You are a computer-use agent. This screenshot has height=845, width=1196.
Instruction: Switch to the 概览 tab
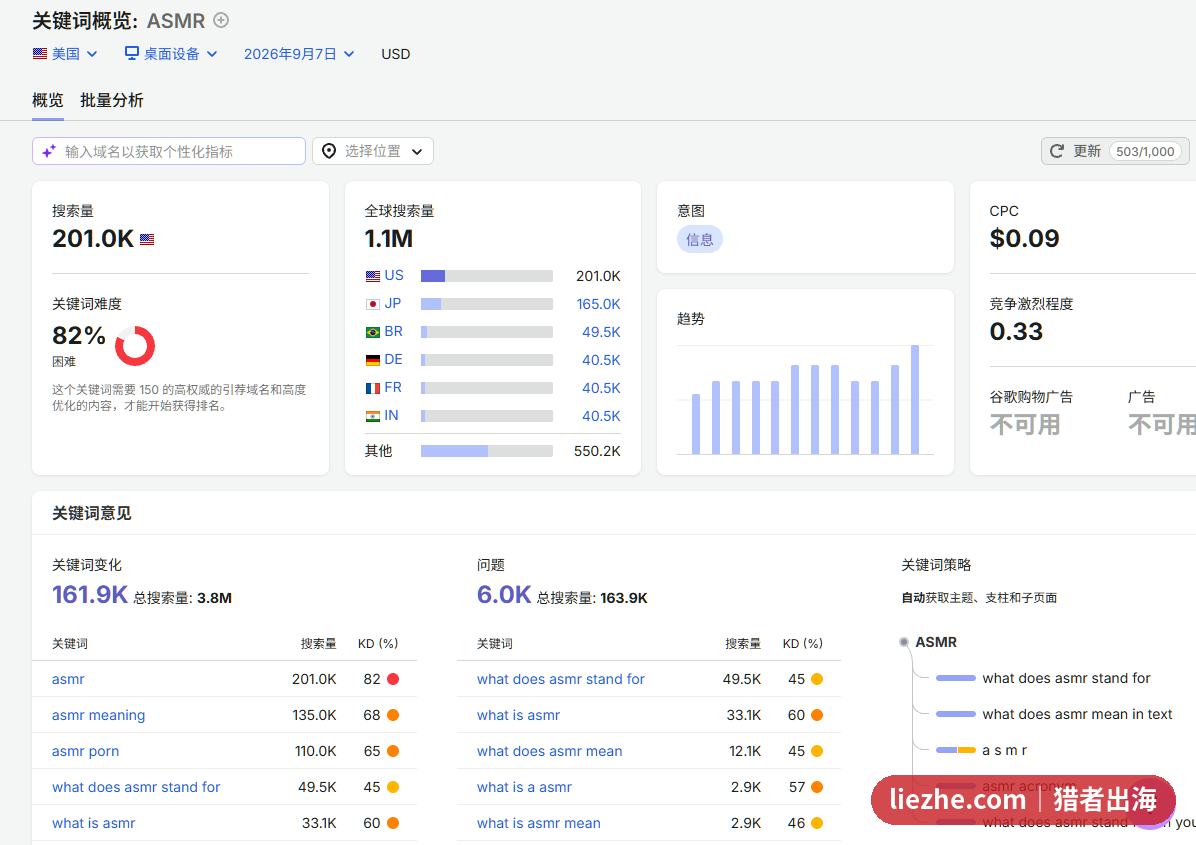click(47, 100)
